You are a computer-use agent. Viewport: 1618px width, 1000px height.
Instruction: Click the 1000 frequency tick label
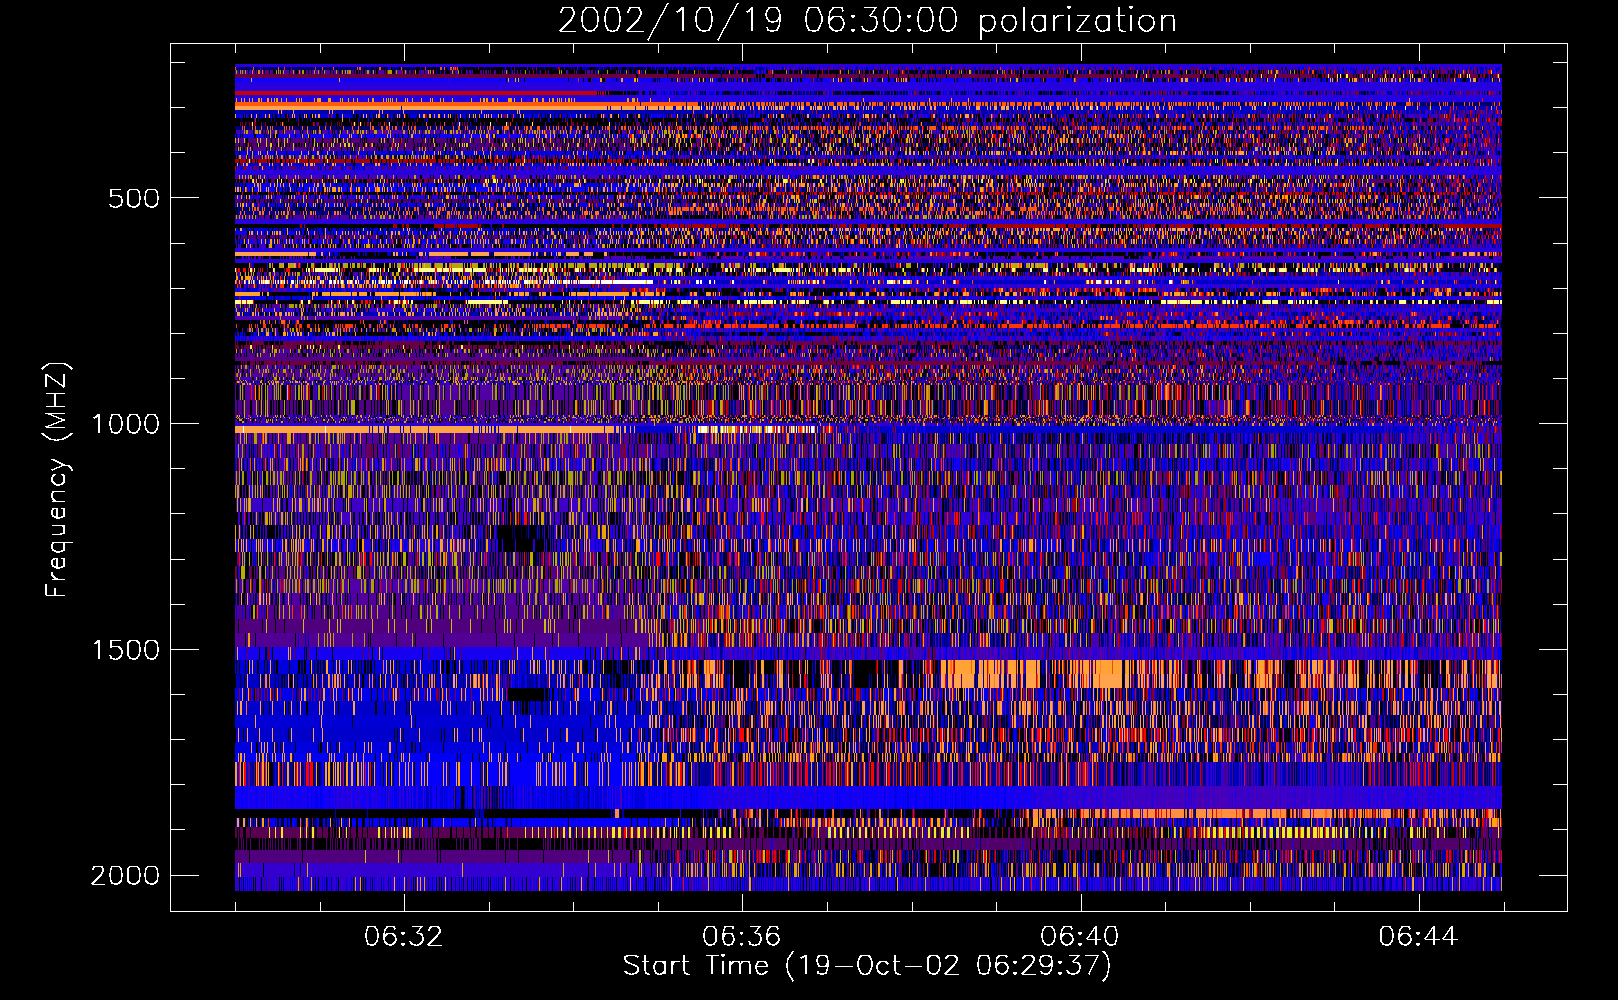[125, 424]
